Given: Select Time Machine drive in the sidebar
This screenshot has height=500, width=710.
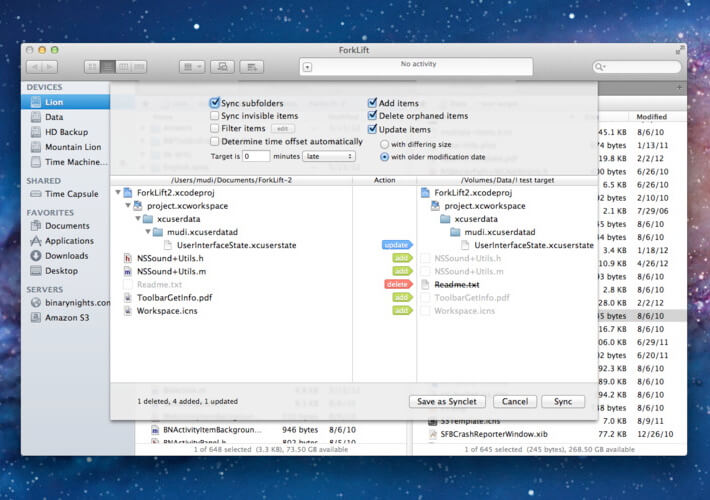Looking at the screenshot, I should (x=65, y=162).
